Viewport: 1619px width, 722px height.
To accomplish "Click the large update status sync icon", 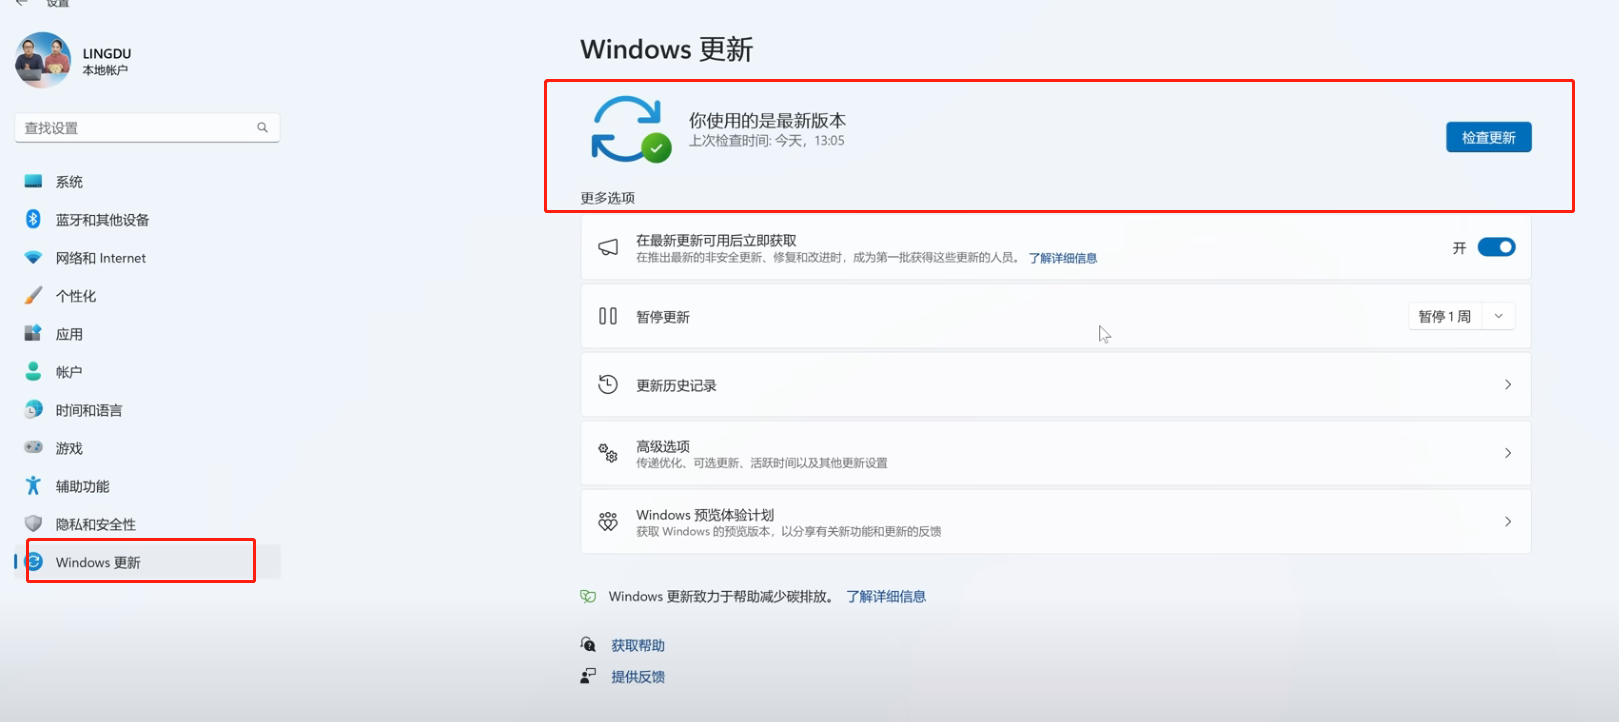I will coord(630,129).
